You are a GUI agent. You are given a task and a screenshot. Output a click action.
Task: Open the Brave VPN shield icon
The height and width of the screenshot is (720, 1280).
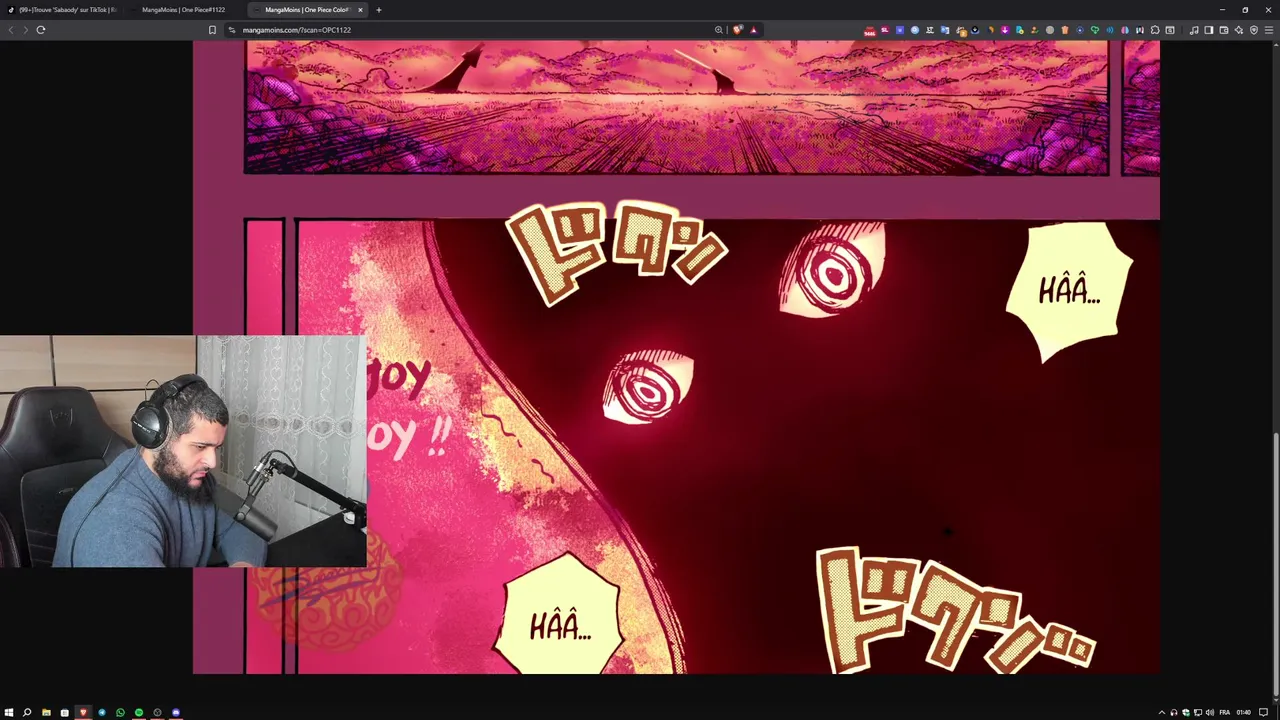click(x=1254, y=30)
